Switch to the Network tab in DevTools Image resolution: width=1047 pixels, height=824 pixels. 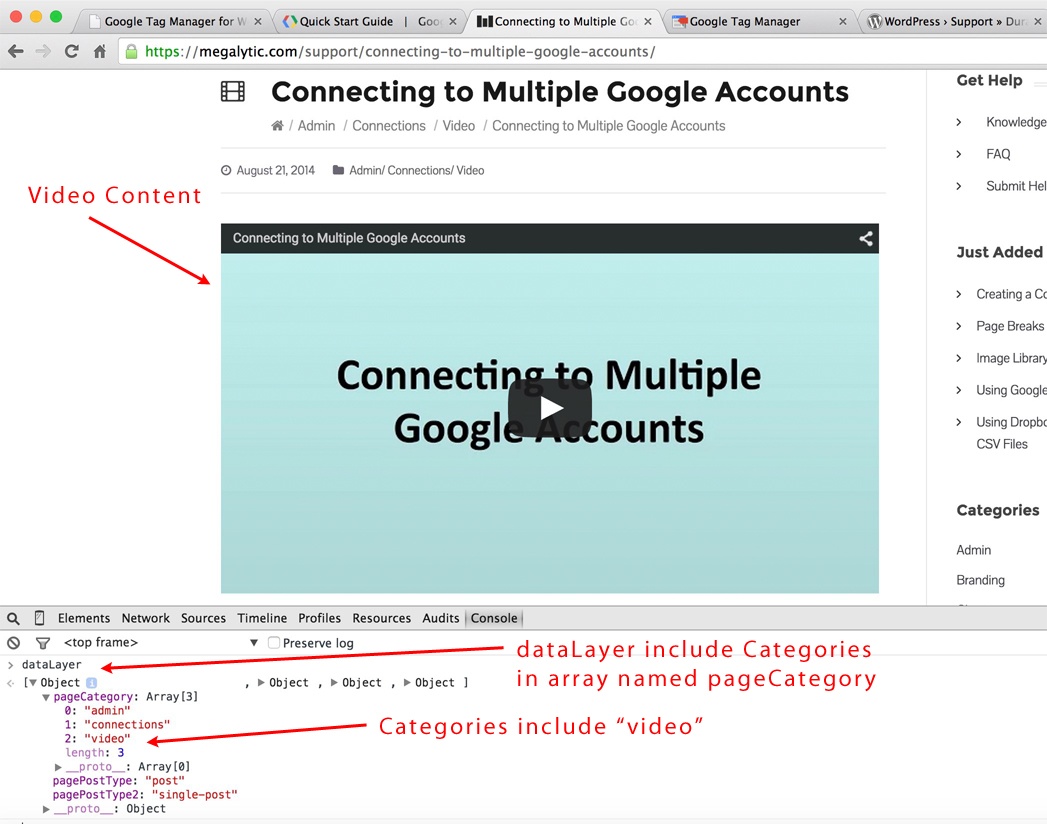pyautogui.click(x=146, y=618)
